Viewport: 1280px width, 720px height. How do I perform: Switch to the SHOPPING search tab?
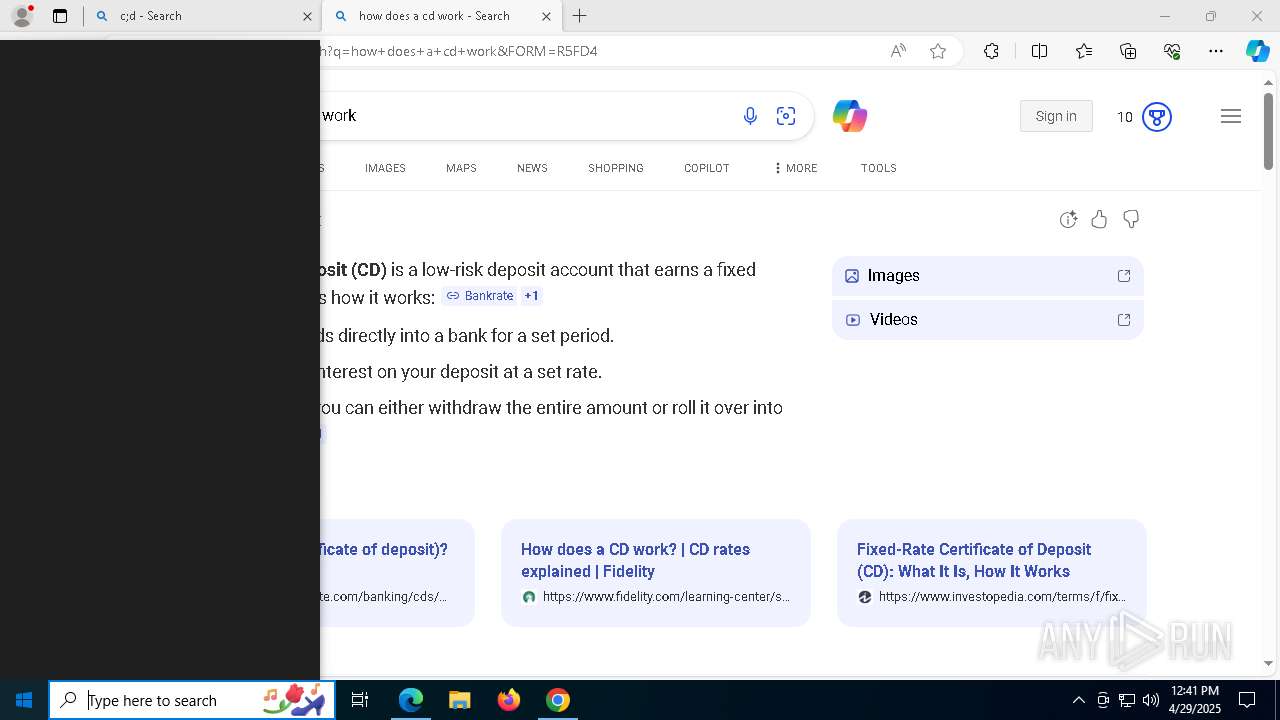coord(616,168)
